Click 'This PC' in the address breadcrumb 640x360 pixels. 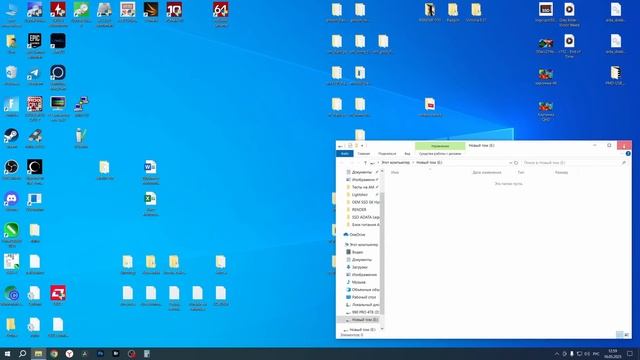tap(396, 162)
